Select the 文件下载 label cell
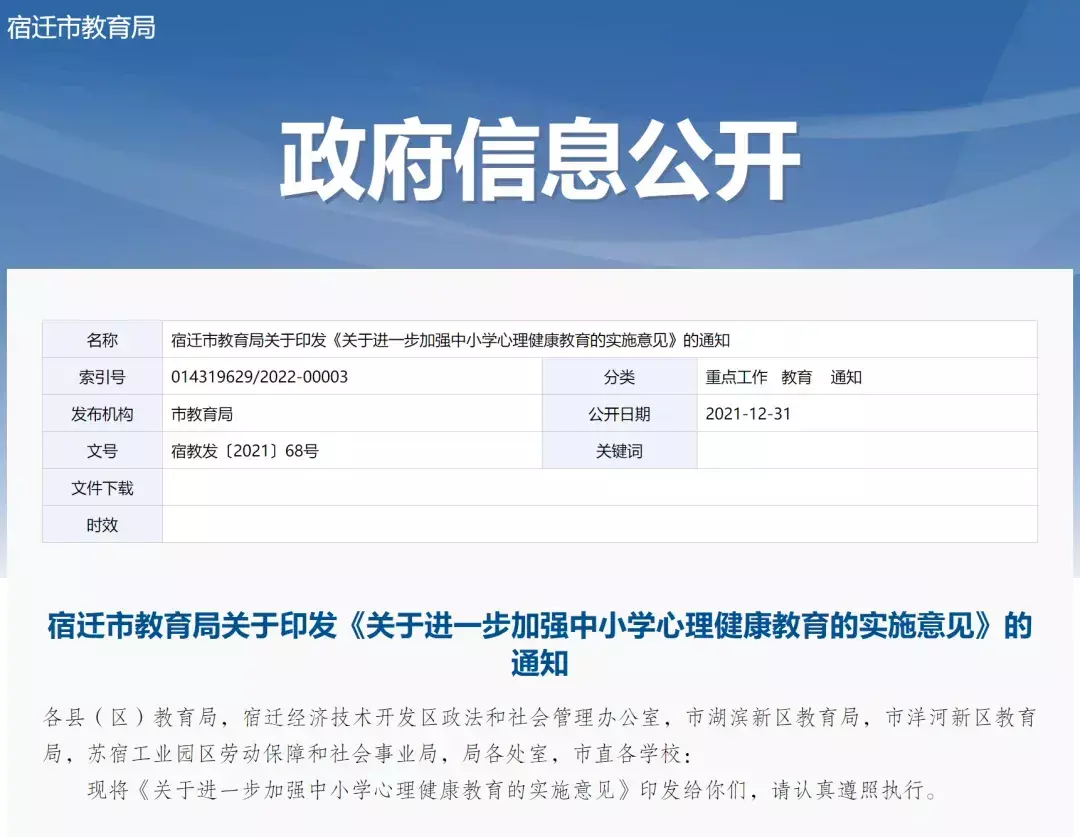The image size is (1080, 837). tap(102, 488)
